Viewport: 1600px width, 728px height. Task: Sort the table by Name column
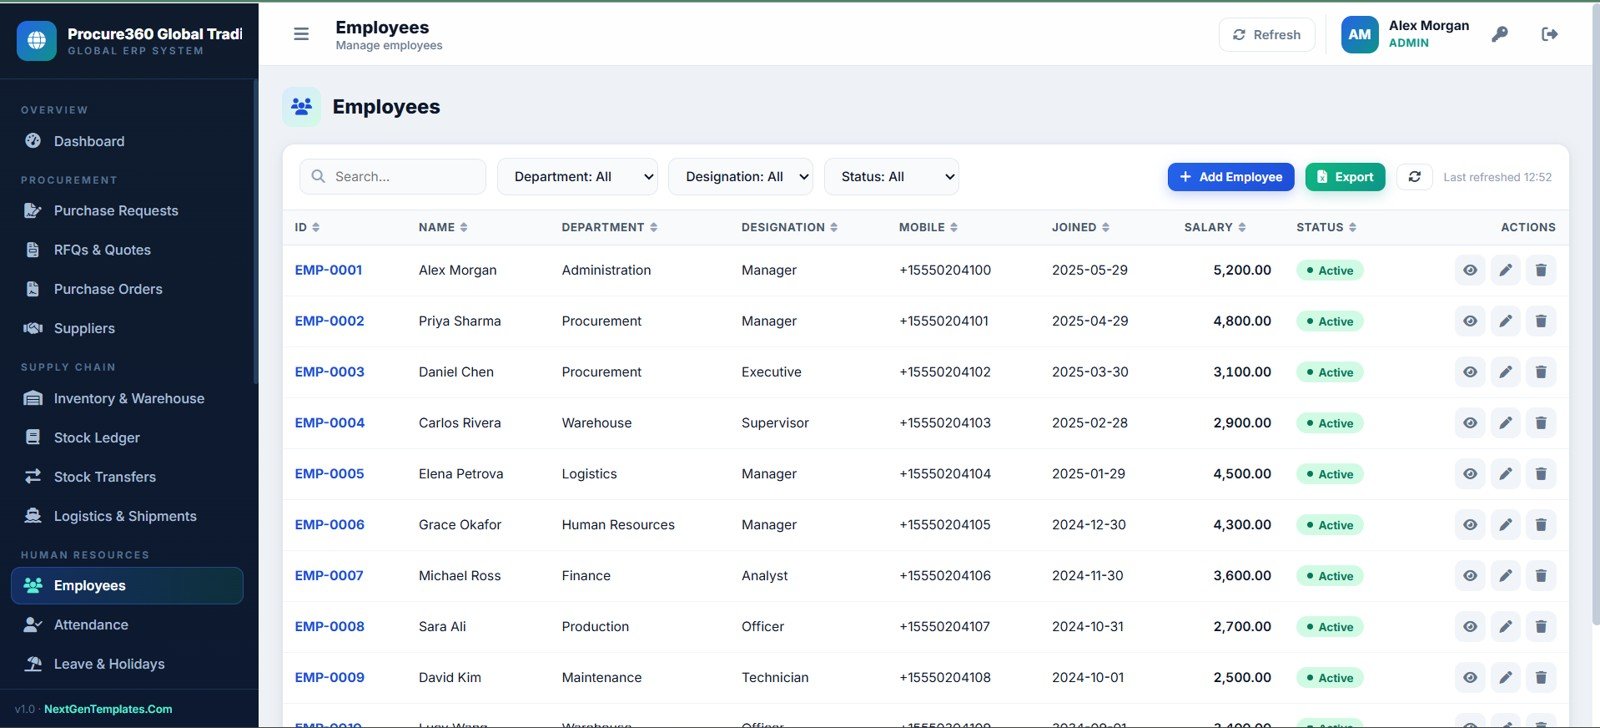(443, 228)
